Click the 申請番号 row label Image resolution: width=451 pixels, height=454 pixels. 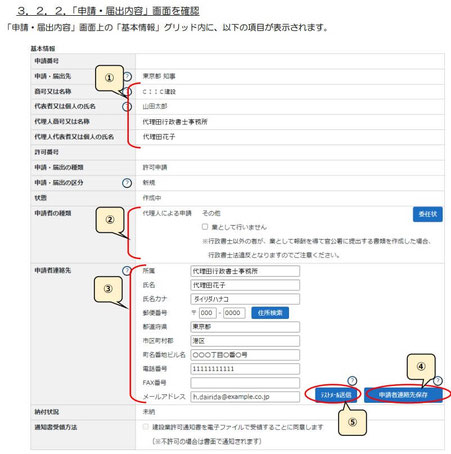click(47, 61)
